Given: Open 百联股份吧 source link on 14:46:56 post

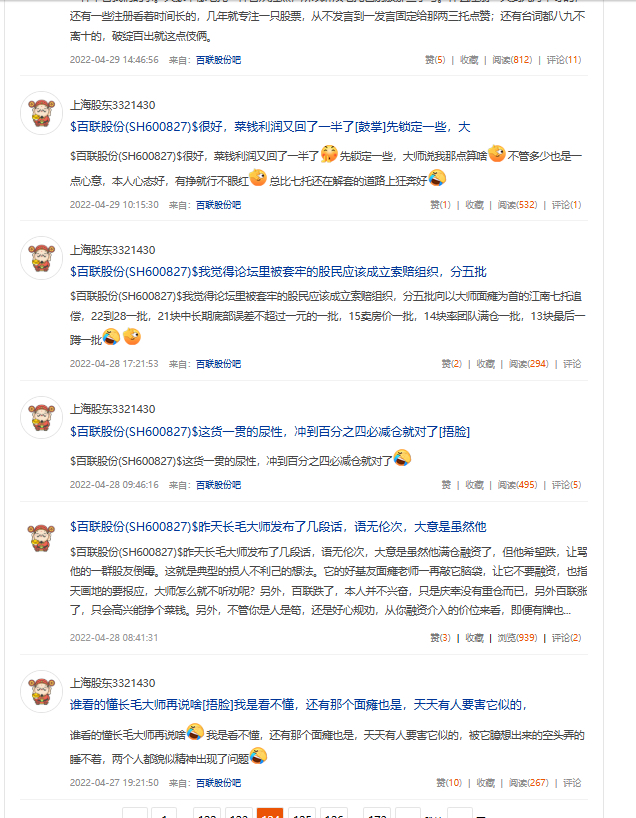Looking at the screenshot, I should point(218,60).
